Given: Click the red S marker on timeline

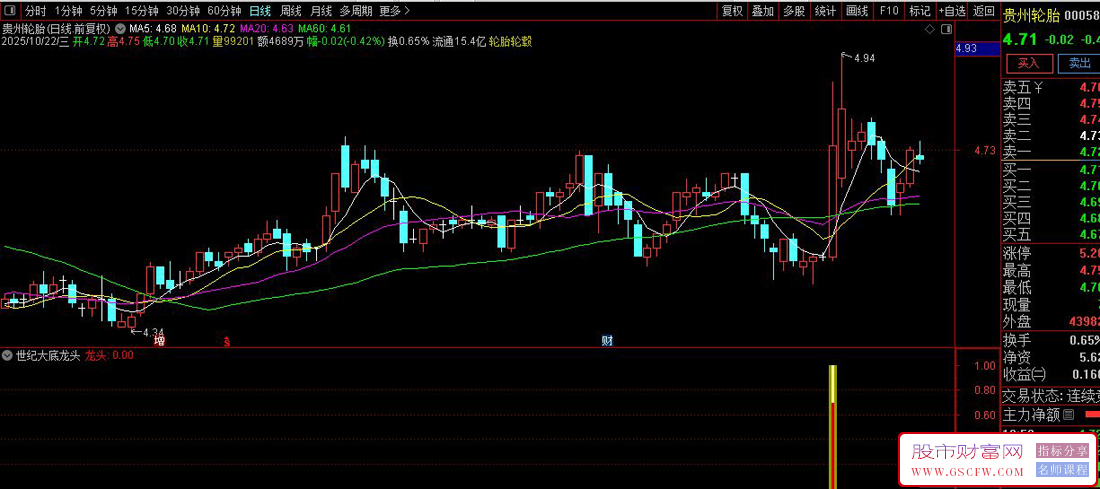Looking at the screenshot, I should tap(227, 342).
